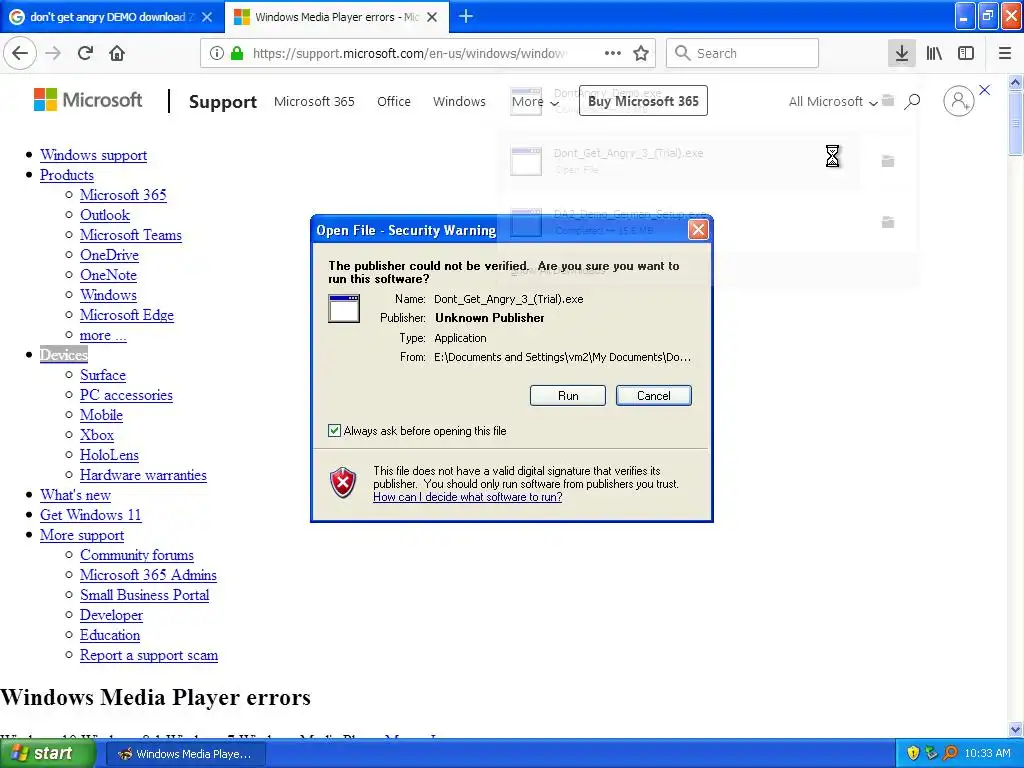Open the Hardware warranties link
This screenshot has width=1024, height=768.
tap(143, 475)
